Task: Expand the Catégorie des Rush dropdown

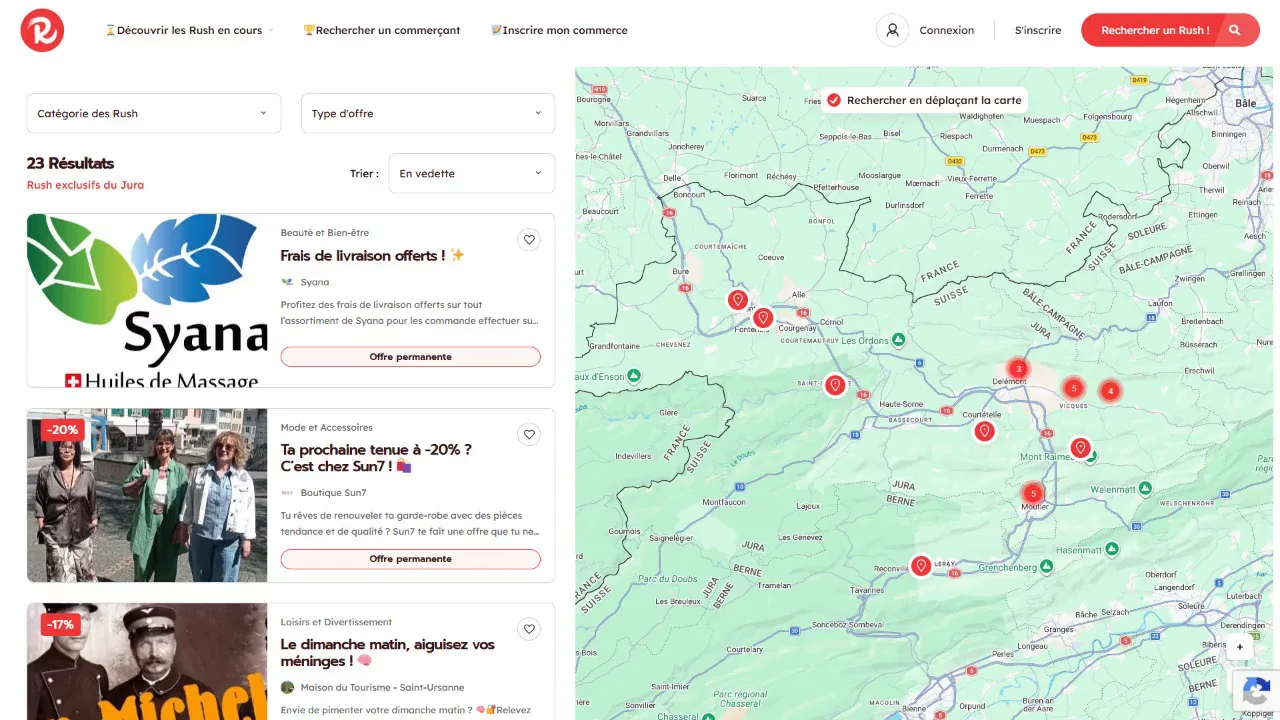Action: coord(154,113)
